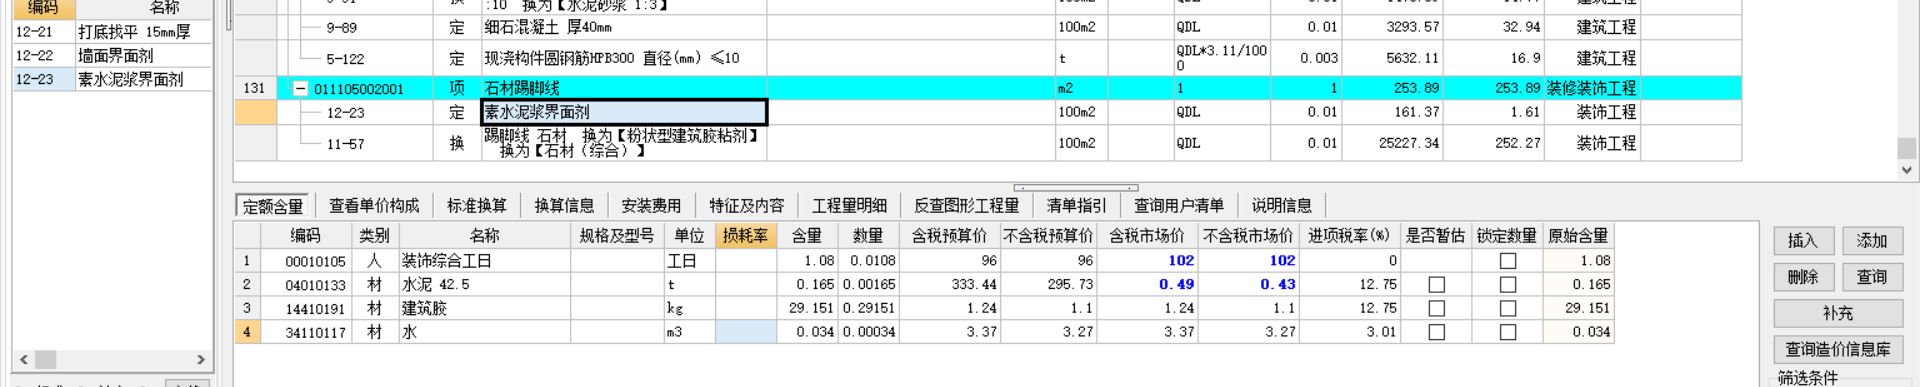
Task: Click code cell 00010105
Action: tap(306, 261)
